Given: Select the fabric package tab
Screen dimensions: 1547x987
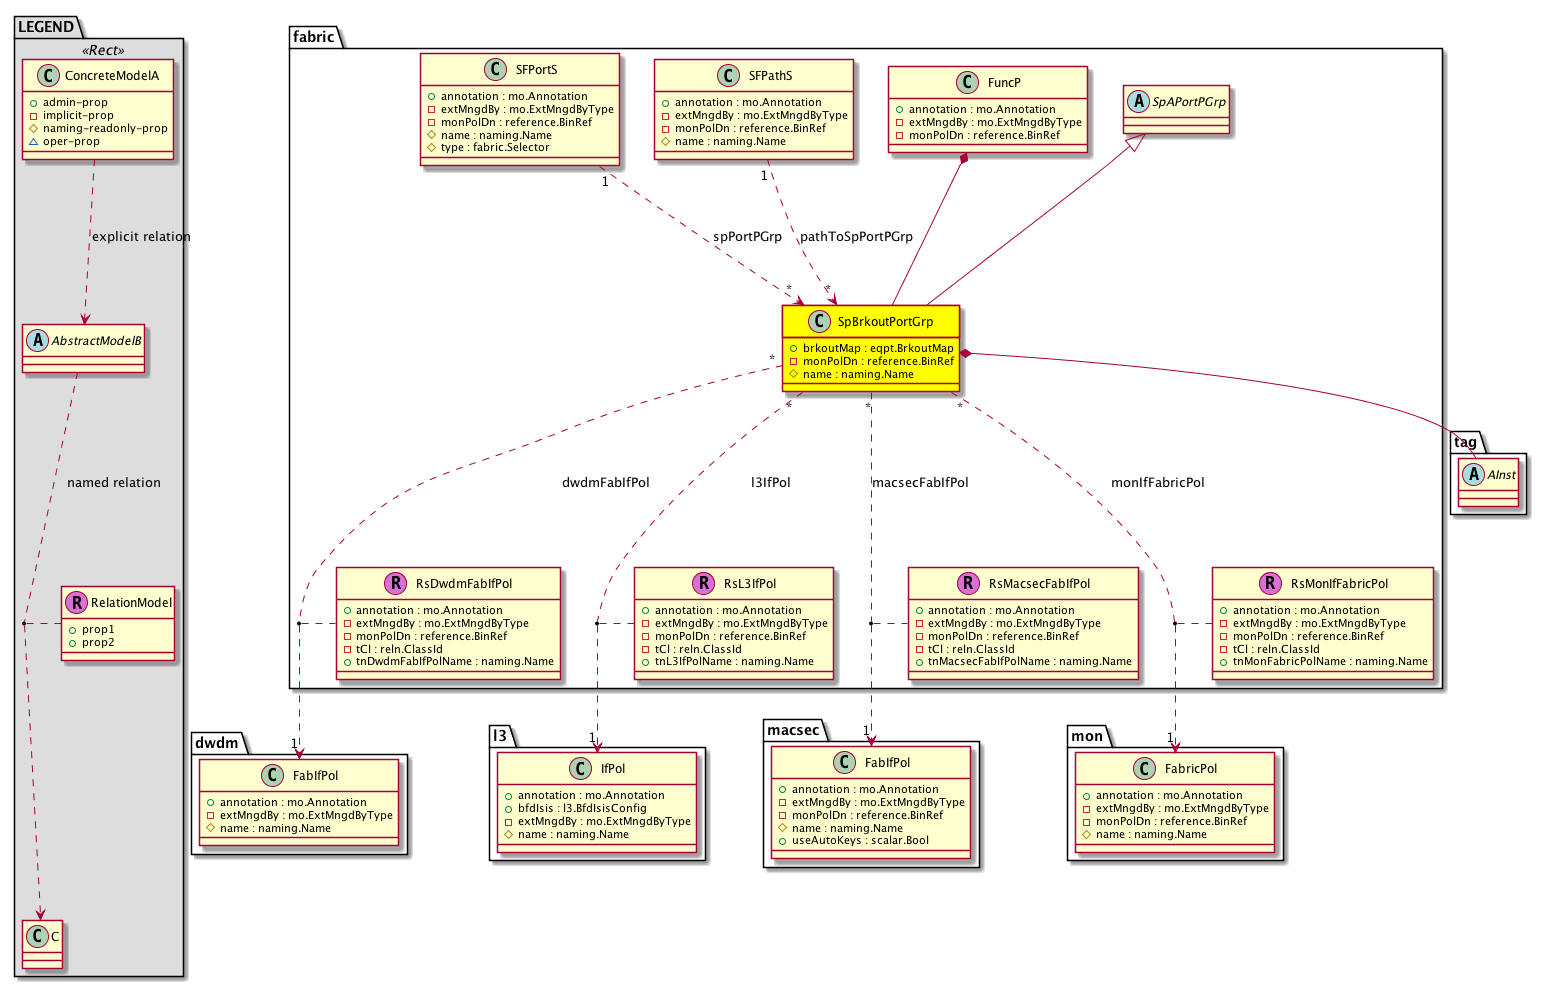Looking at the screenshot, I should 314,37.
